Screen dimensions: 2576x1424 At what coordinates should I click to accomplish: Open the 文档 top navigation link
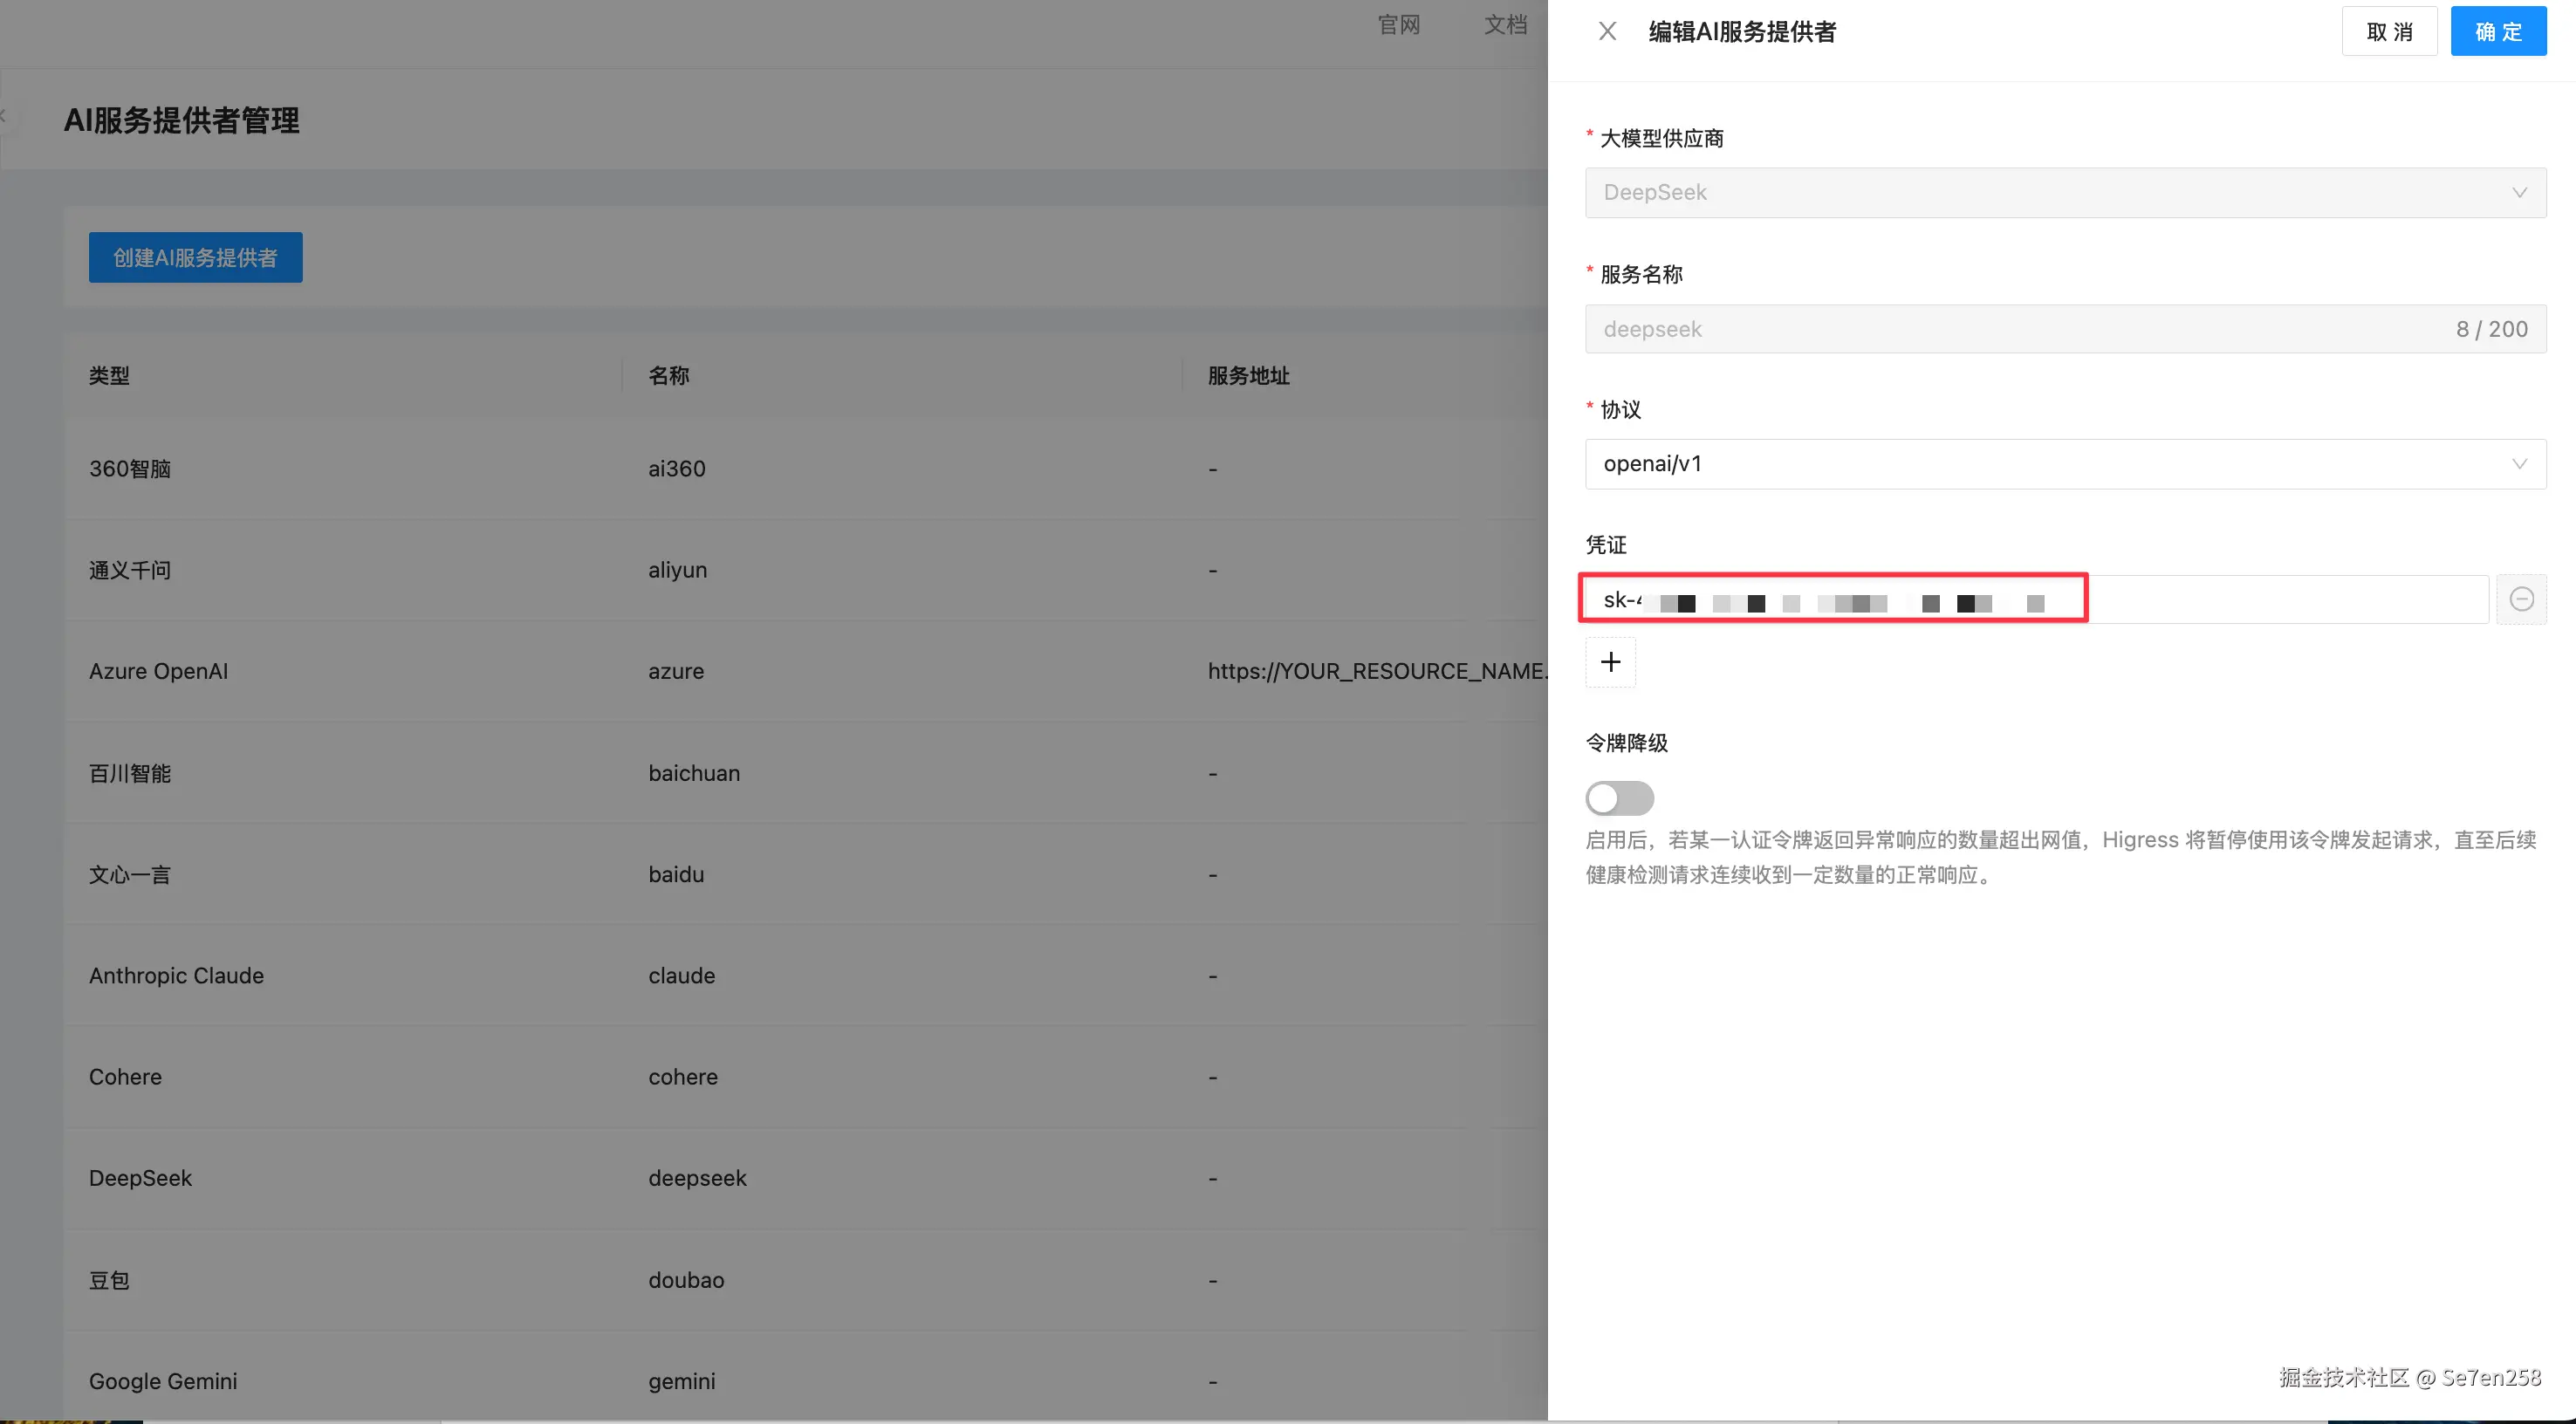click(x=1505, y=25)
